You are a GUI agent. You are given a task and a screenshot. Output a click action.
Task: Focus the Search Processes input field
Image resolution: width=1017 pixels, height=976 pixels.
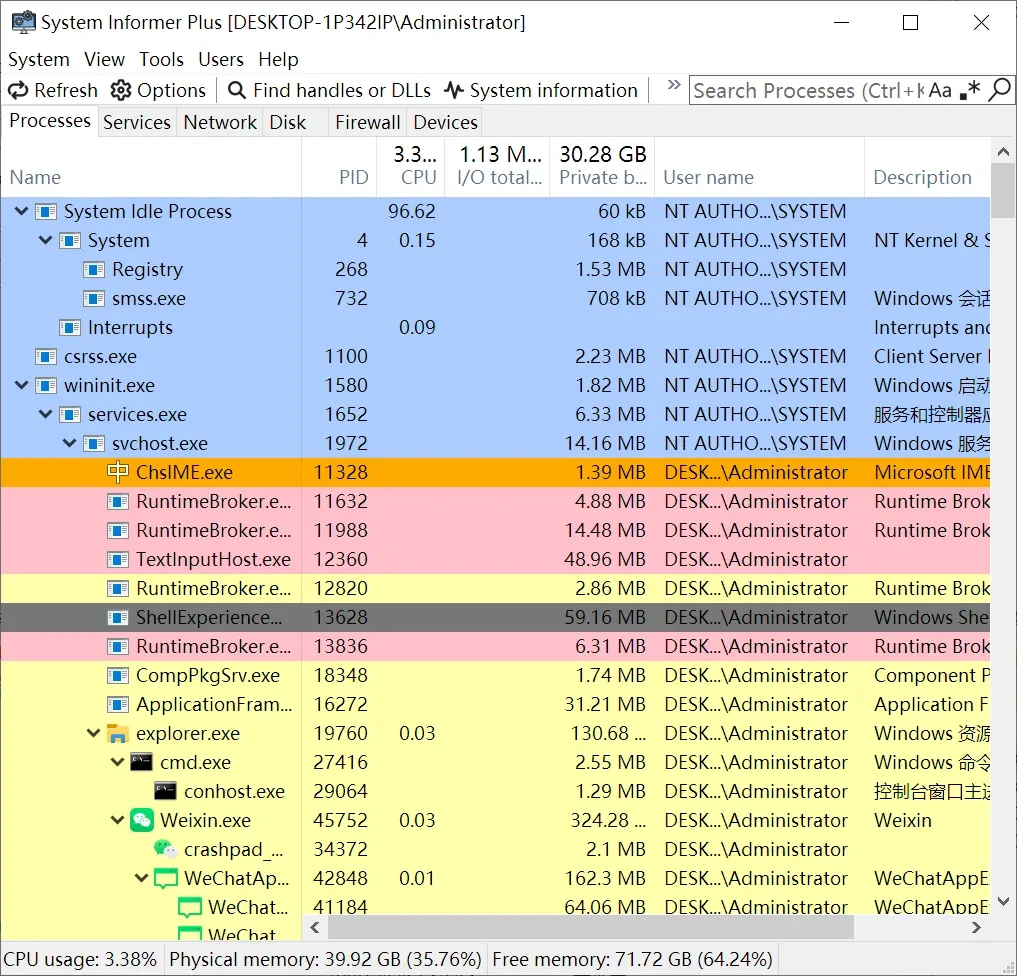[808, 90]
